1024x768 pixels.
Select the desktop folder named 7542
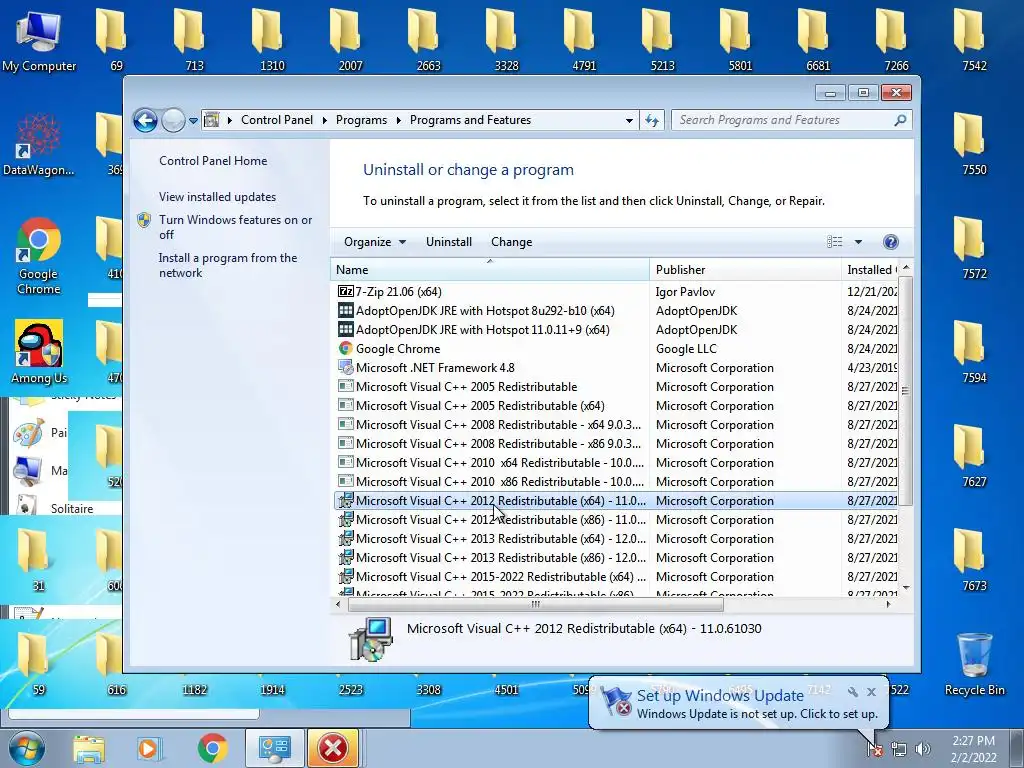(974, 40)
